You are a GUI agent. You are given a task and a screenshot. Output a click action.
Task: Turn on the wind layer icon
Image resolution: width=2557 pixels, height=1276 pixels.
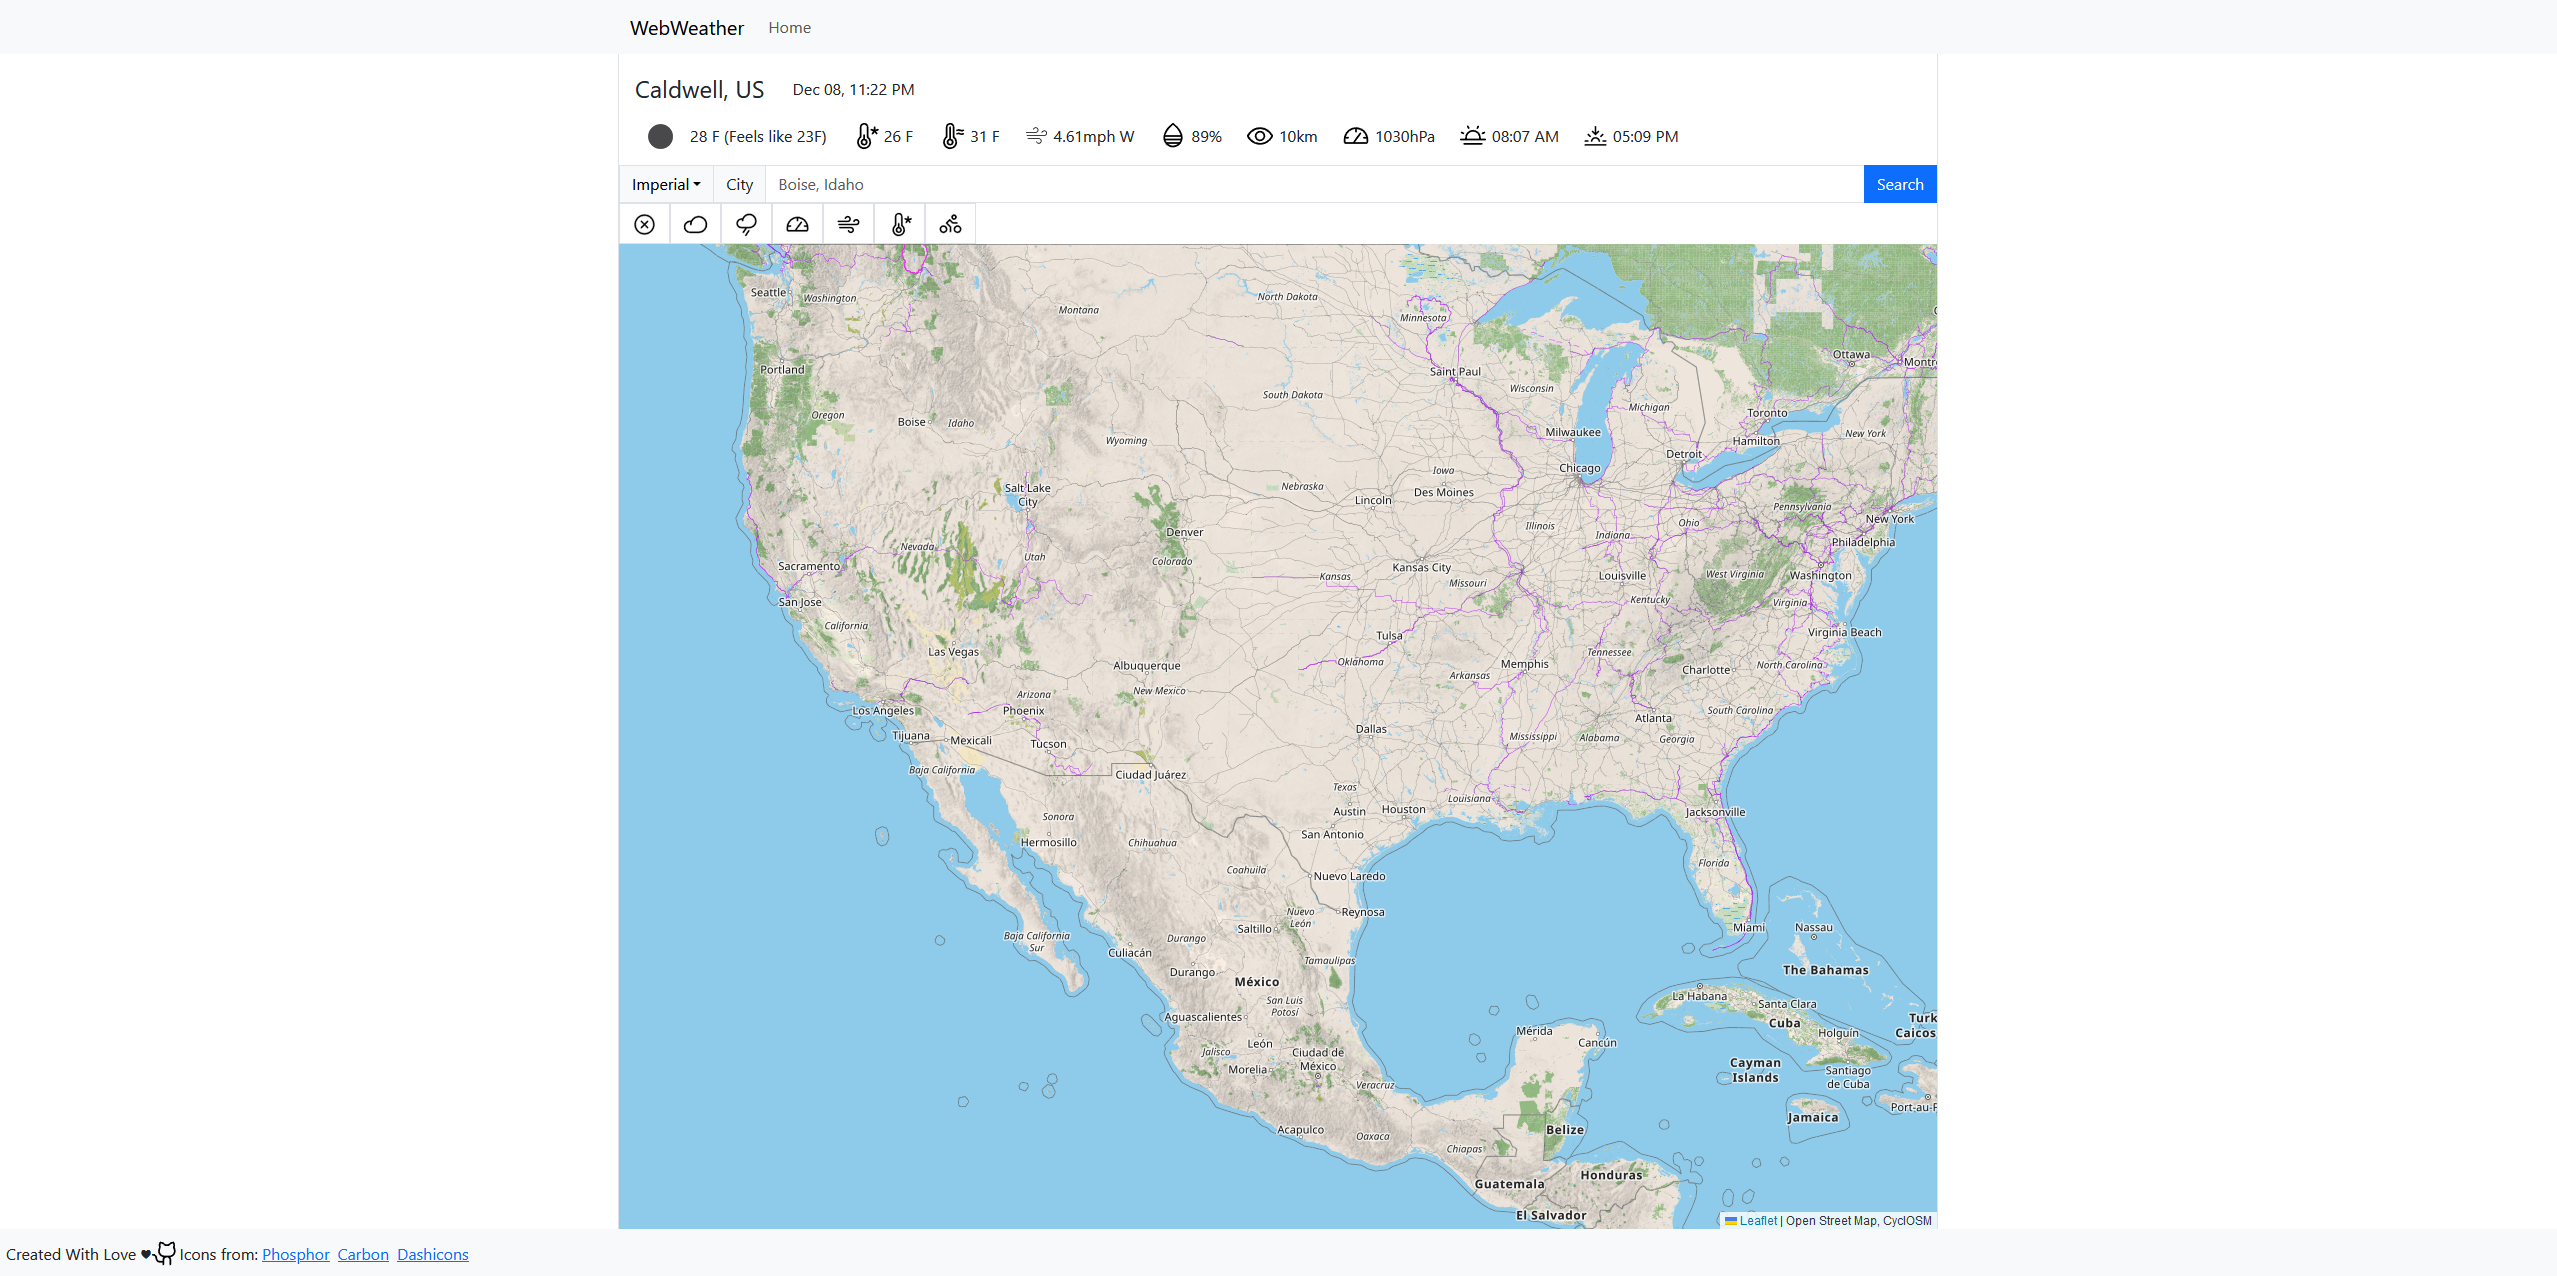point(848,224)
